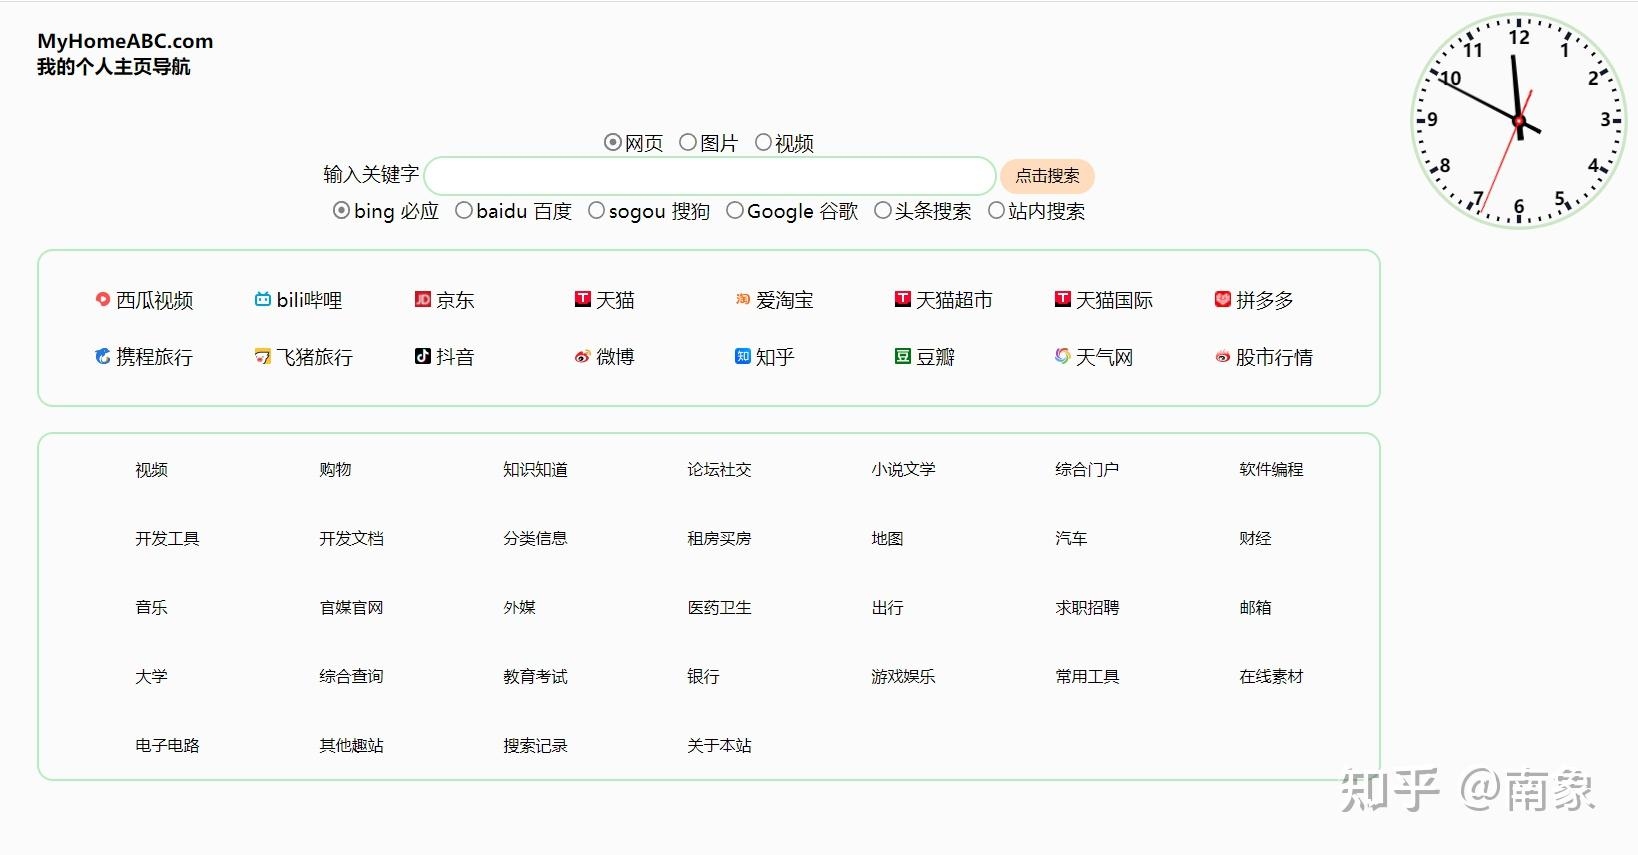1638x855 pixels.
Task: Open the 论坛社交 category
Action: click(719, 469)
